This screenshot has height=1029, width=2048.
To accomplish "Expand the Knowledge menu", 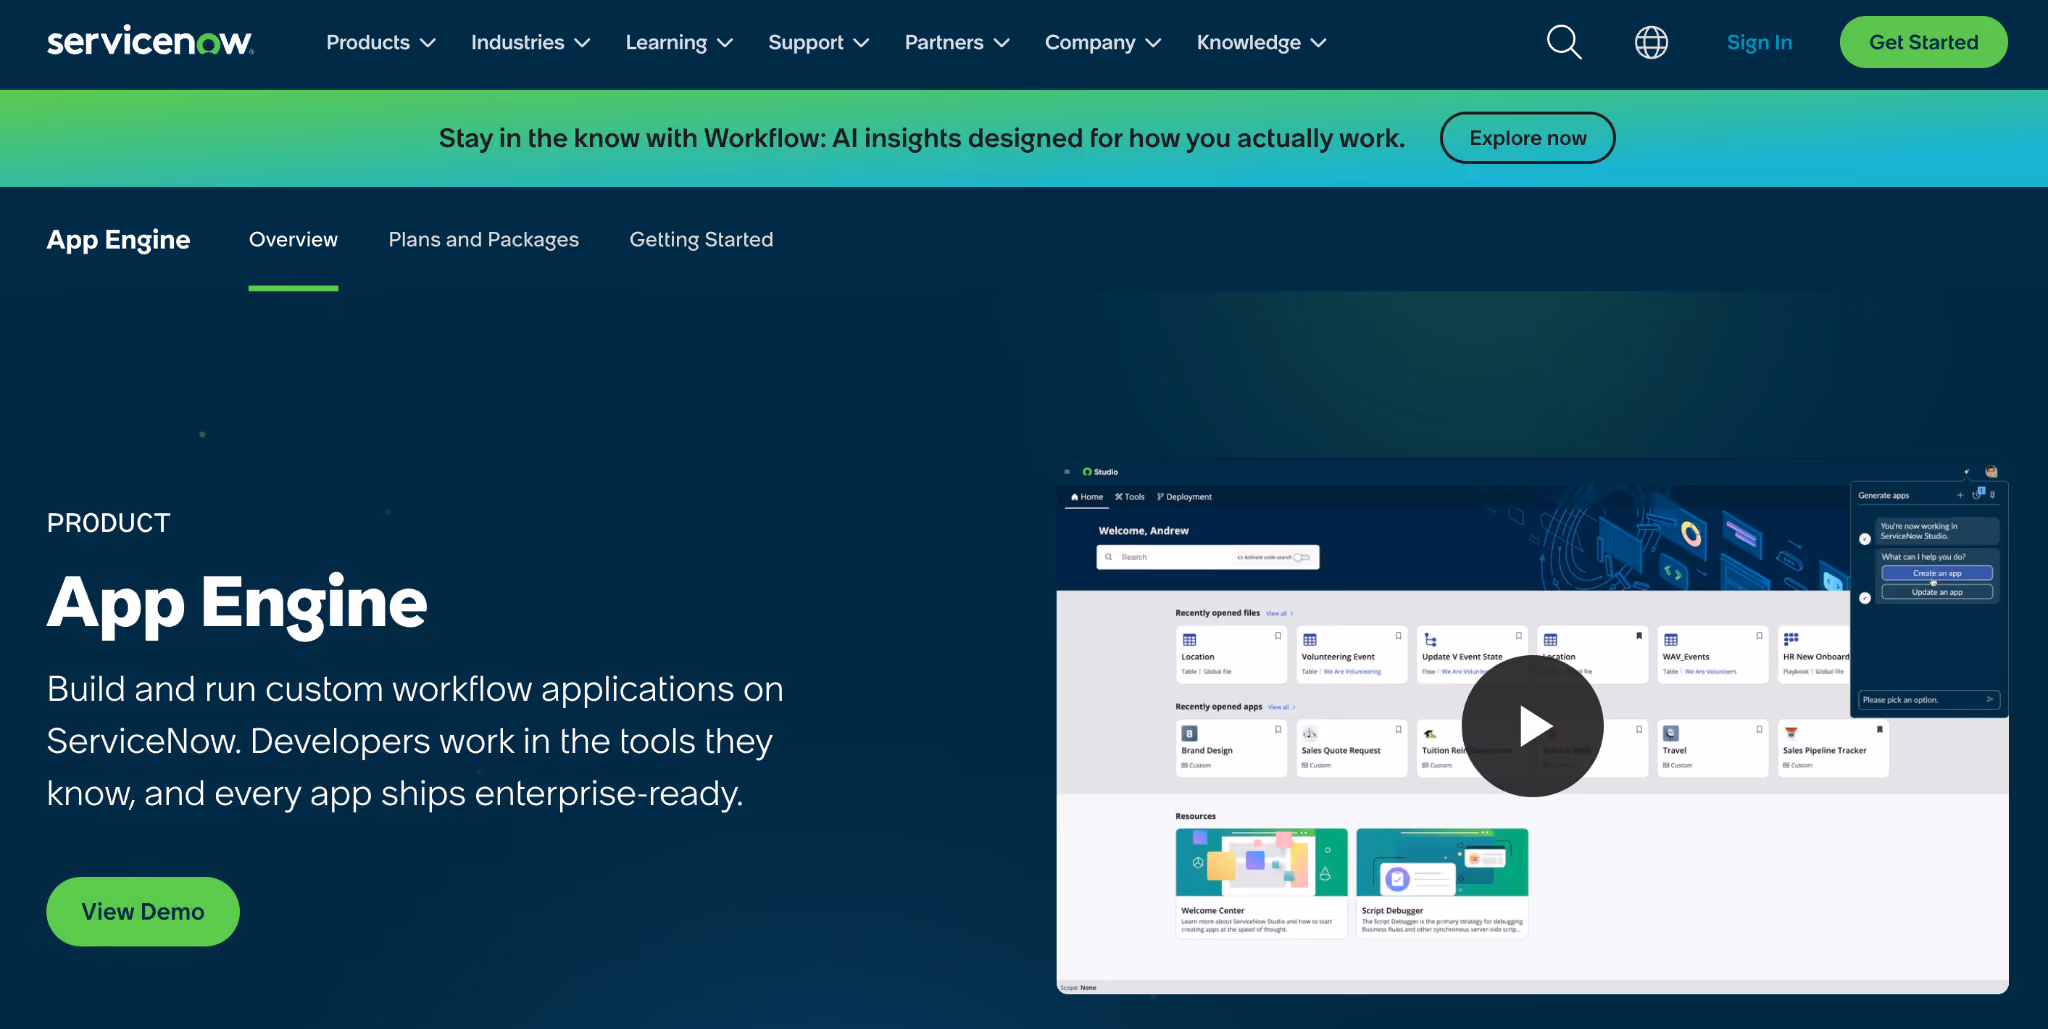I will 1262,42.
